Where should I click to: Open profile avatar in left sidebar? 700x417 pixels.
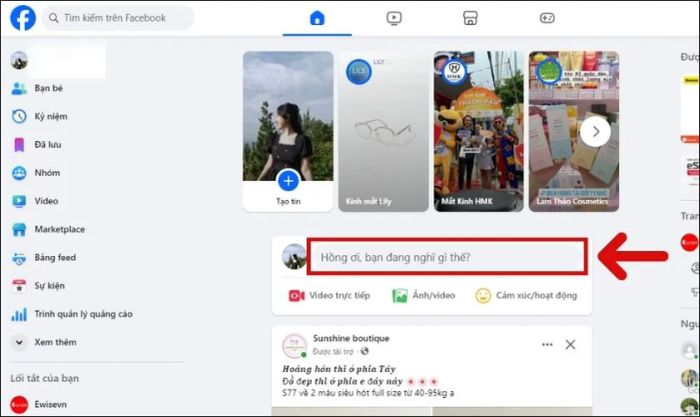[19, 60]
